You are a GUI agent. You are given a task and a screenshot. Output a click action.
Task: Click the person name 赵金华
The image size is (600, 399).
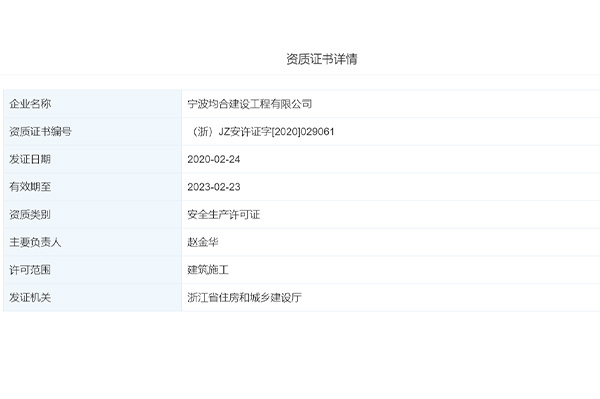pos(203,242)
